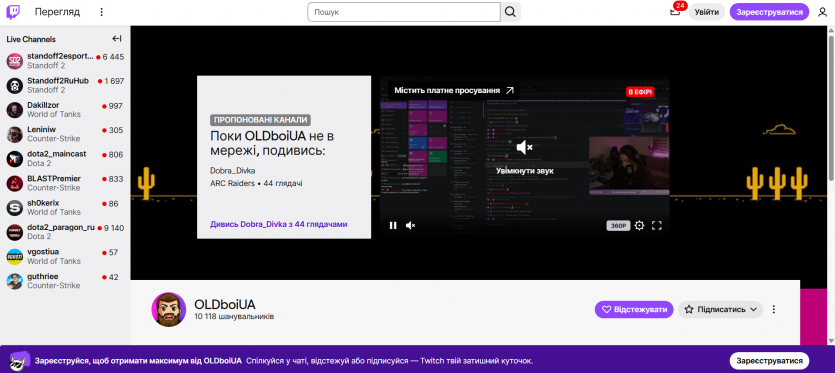Open Leniniw channel avatar
The image size is (835, 373).
tap(14, 135)
